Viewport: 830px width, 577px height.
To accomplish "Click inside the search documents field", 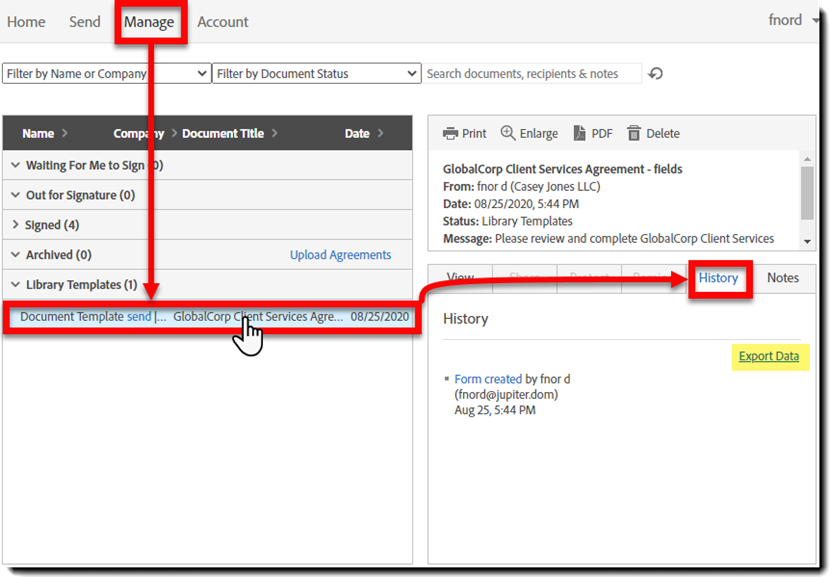I will [535, 73].
